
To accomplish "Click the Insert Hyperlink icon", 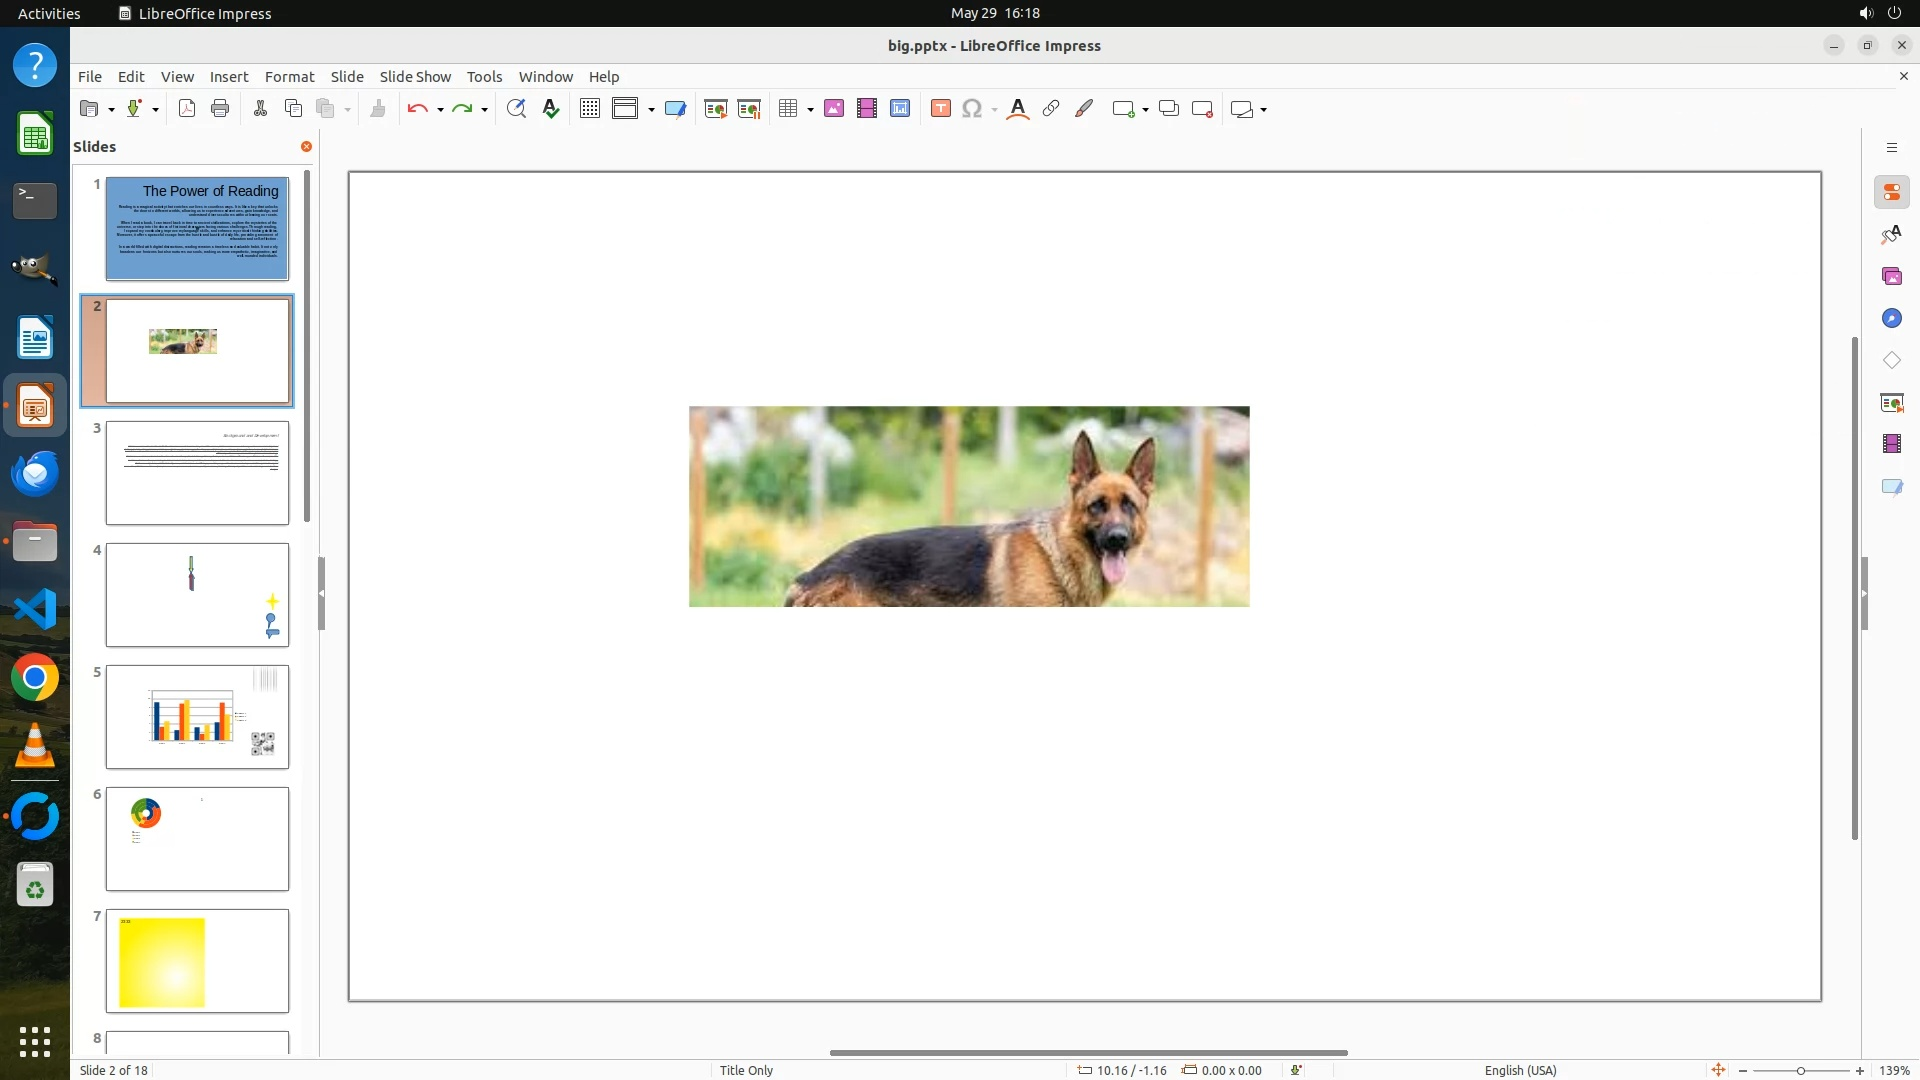I will pyautogui.click(x=1051, y=109).
